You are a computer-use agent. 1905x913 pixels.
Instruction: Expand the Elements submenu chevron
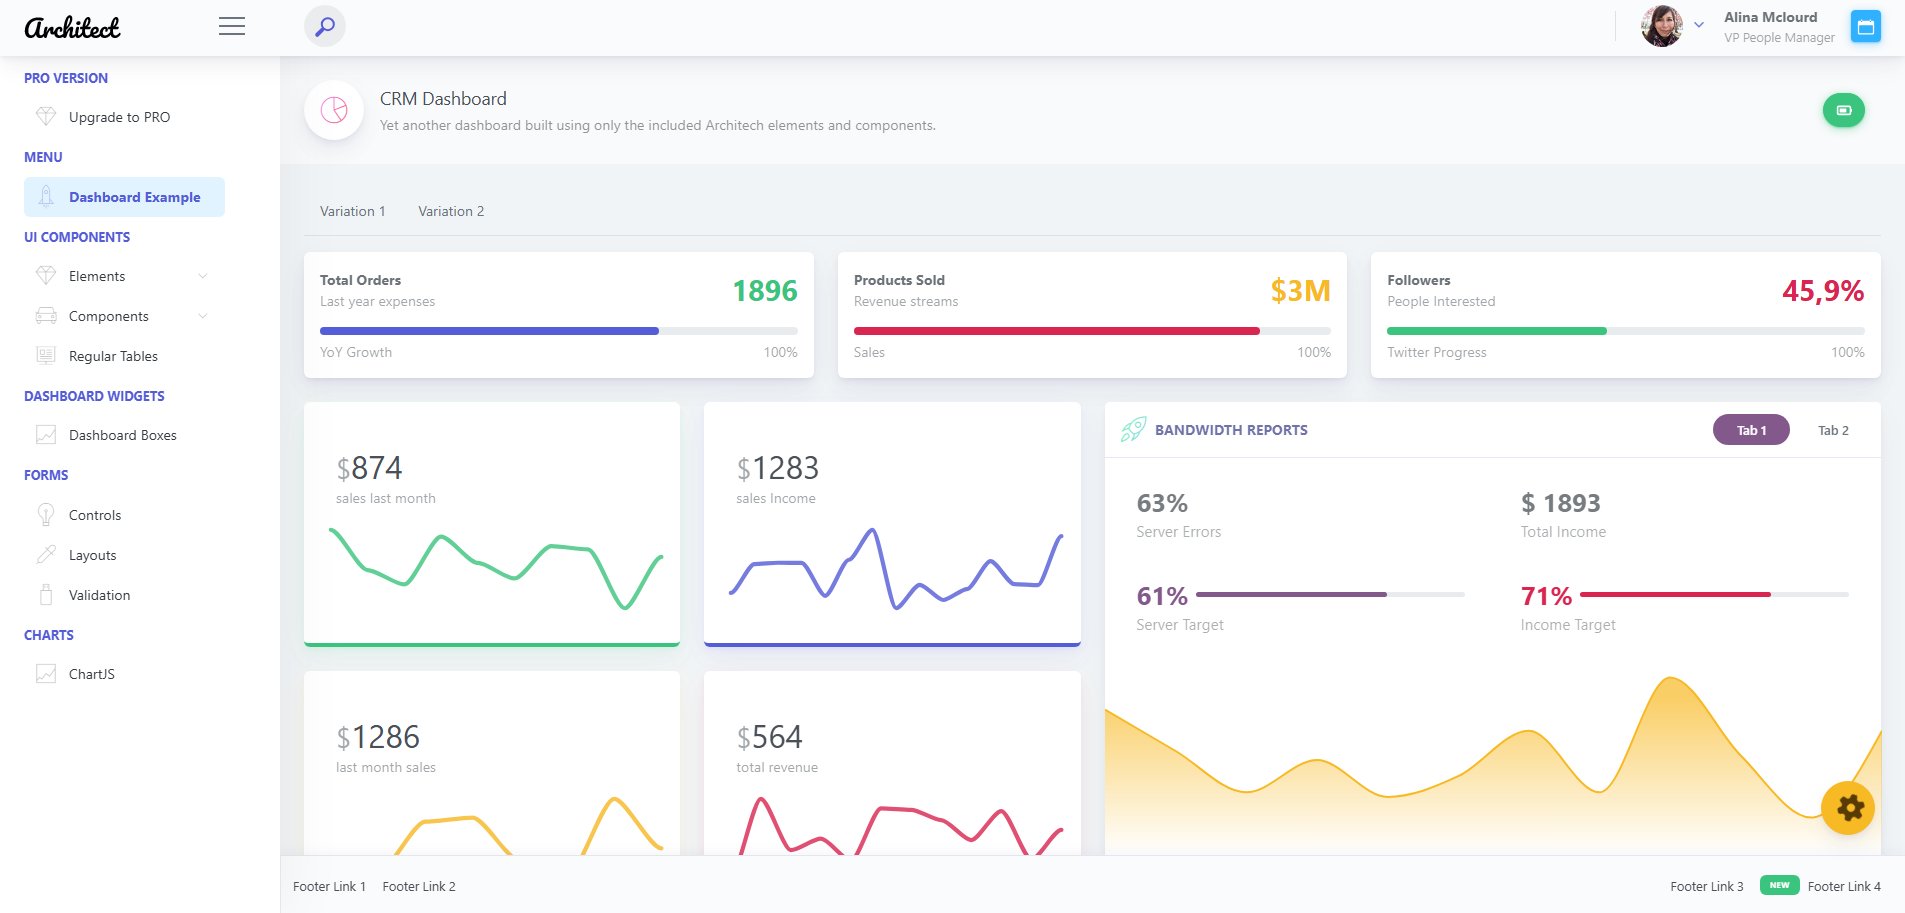click(203, 276)
